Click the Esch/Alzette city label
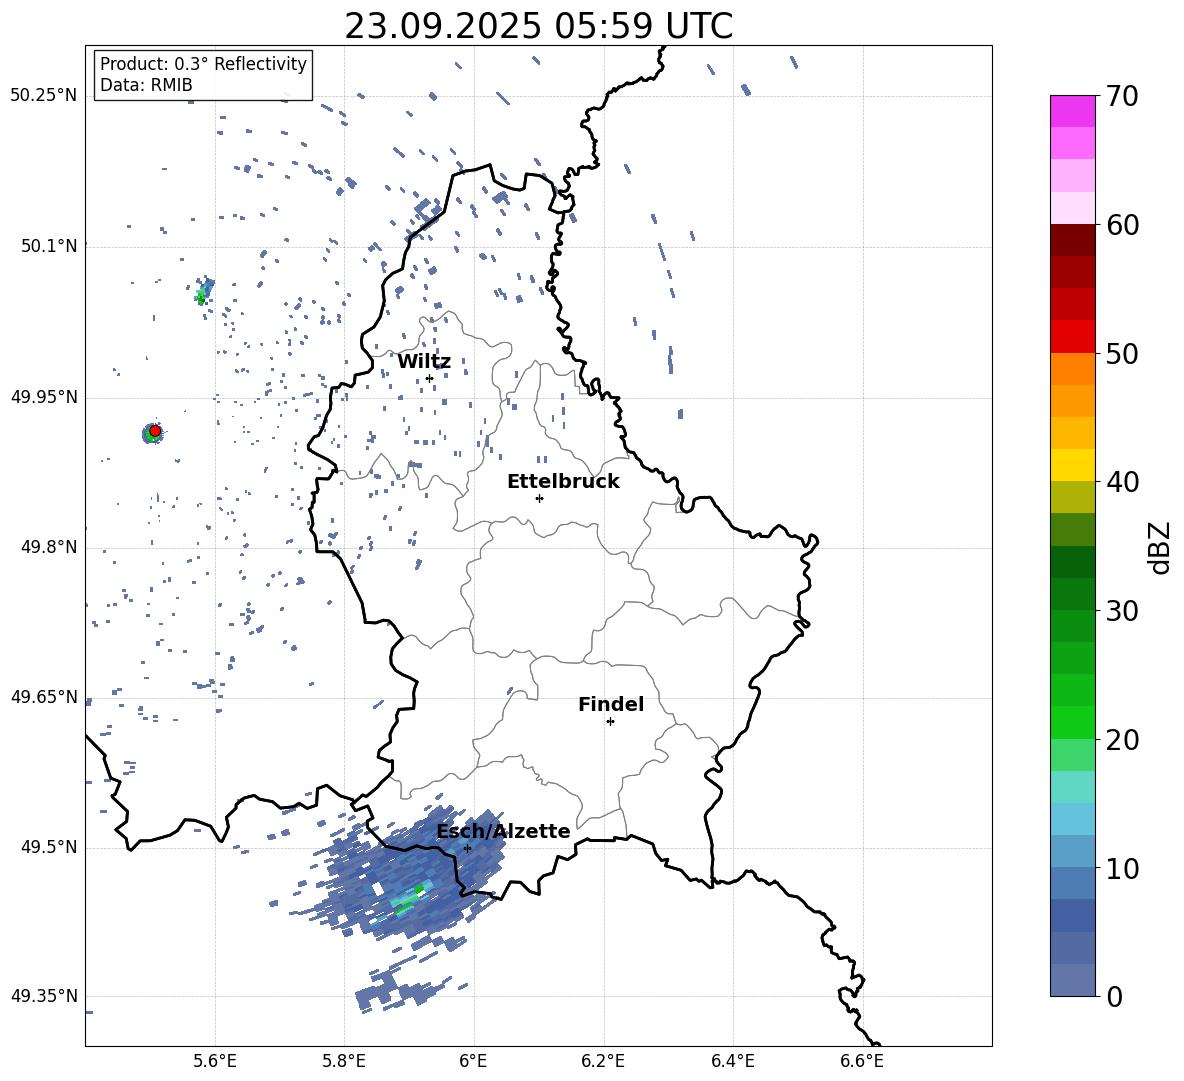The image size is (1184, 1081). 503,831
